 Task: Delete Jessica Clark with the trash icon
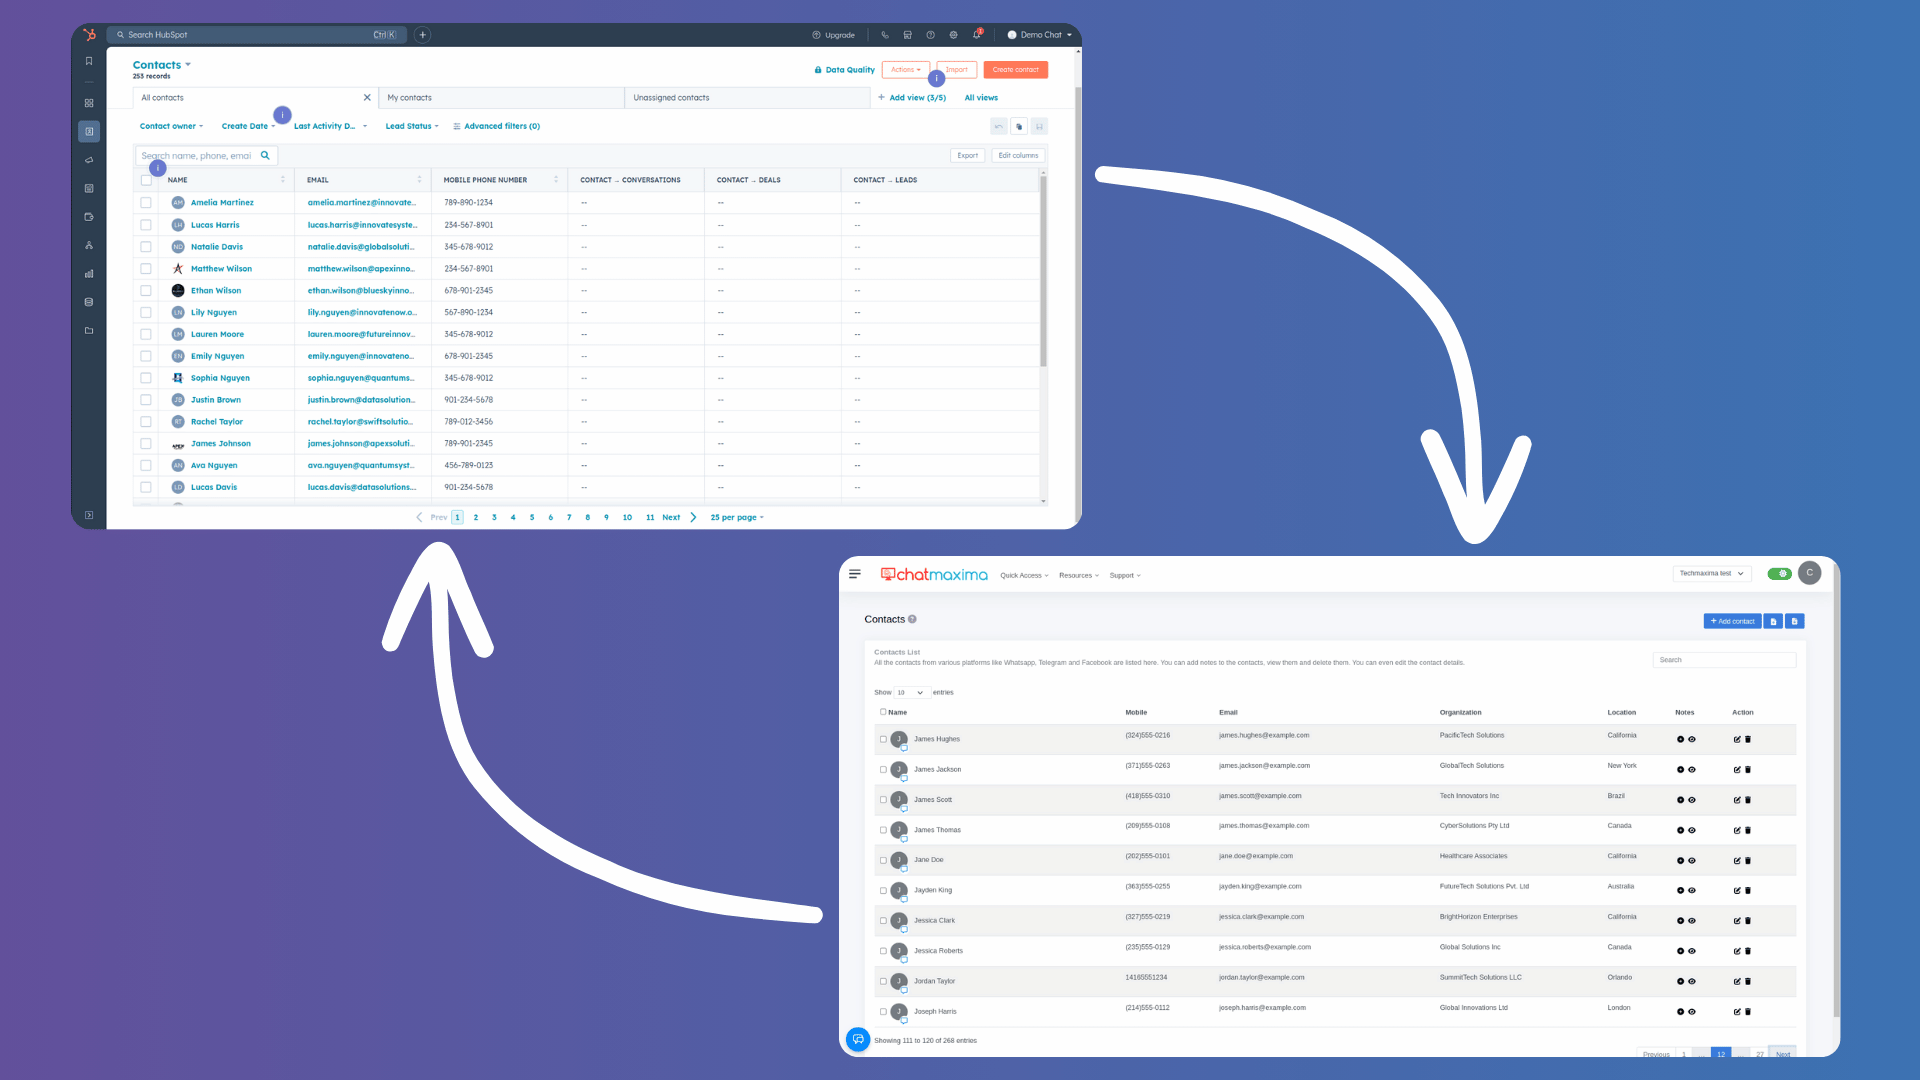pos(1747,920)
